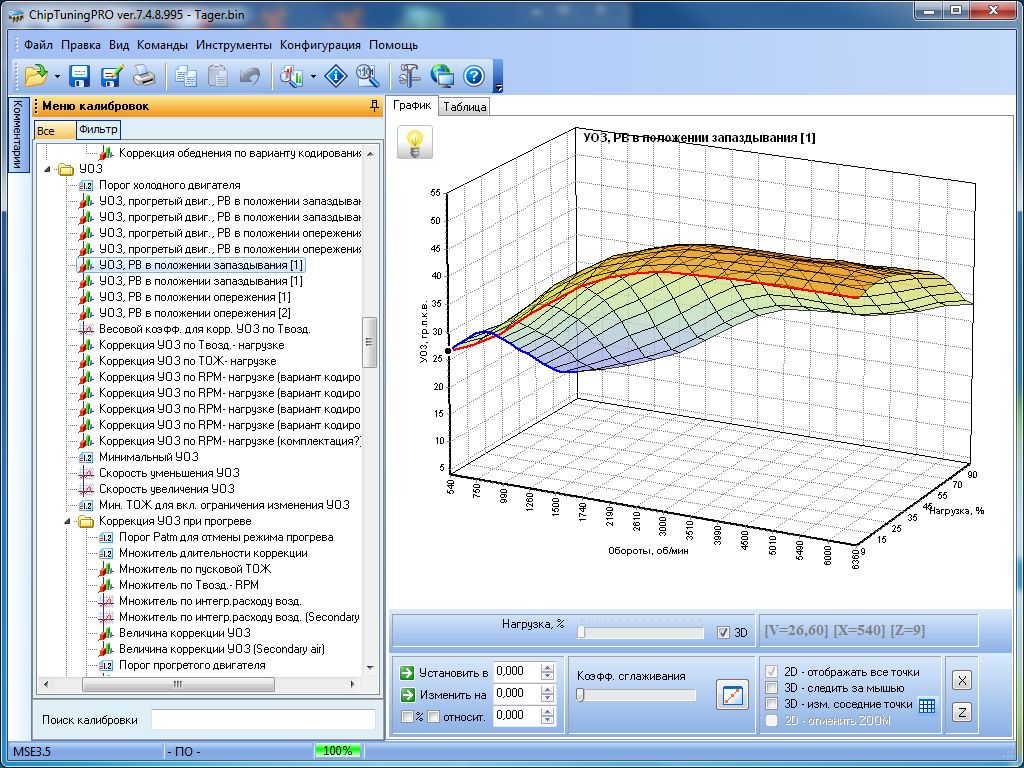Switch to the Таблица tab

465,106
